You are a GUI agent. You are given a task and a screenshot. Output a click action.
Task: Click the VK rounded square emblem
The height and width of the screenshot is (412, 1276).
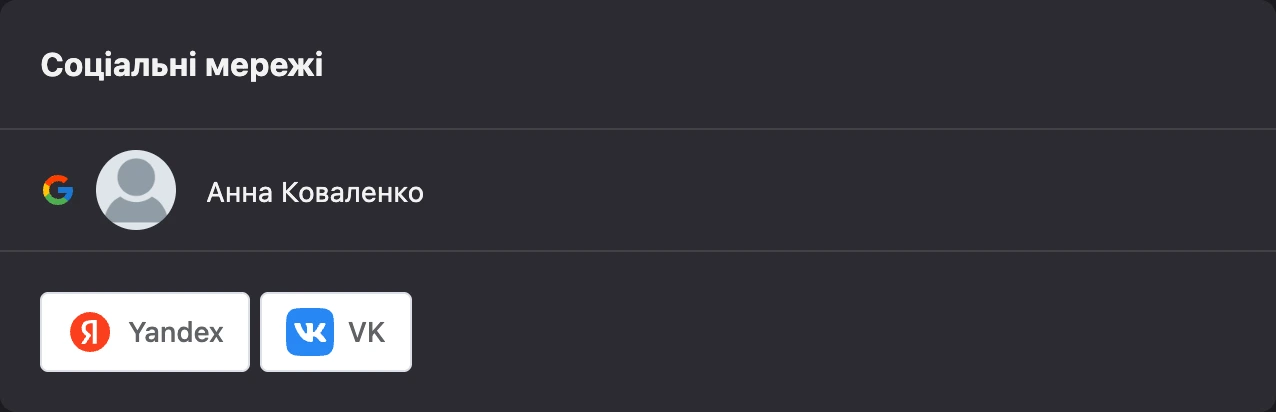point(307,332)
